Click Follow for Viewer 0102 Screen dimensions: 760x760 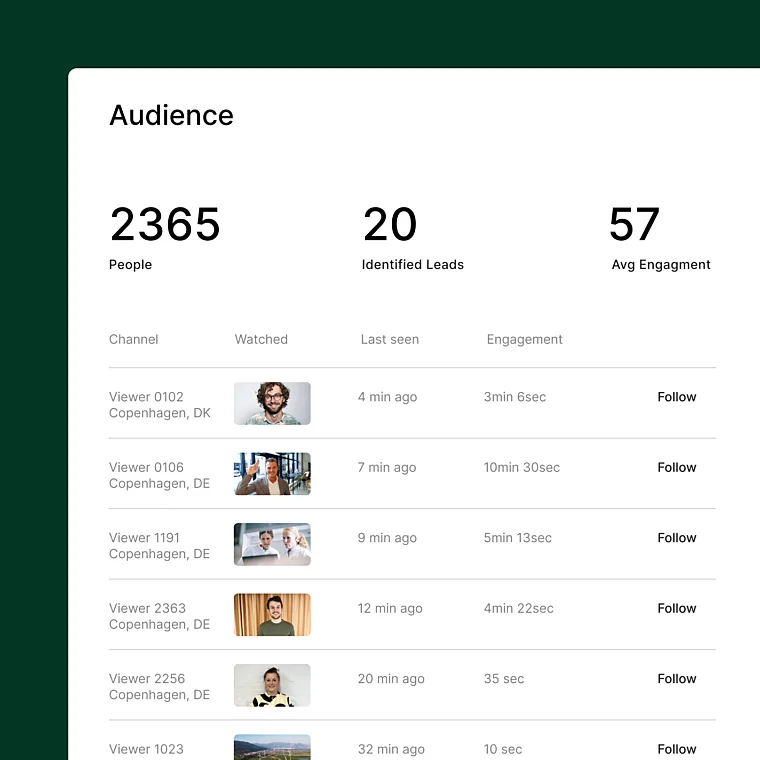(x=676, y=397)
